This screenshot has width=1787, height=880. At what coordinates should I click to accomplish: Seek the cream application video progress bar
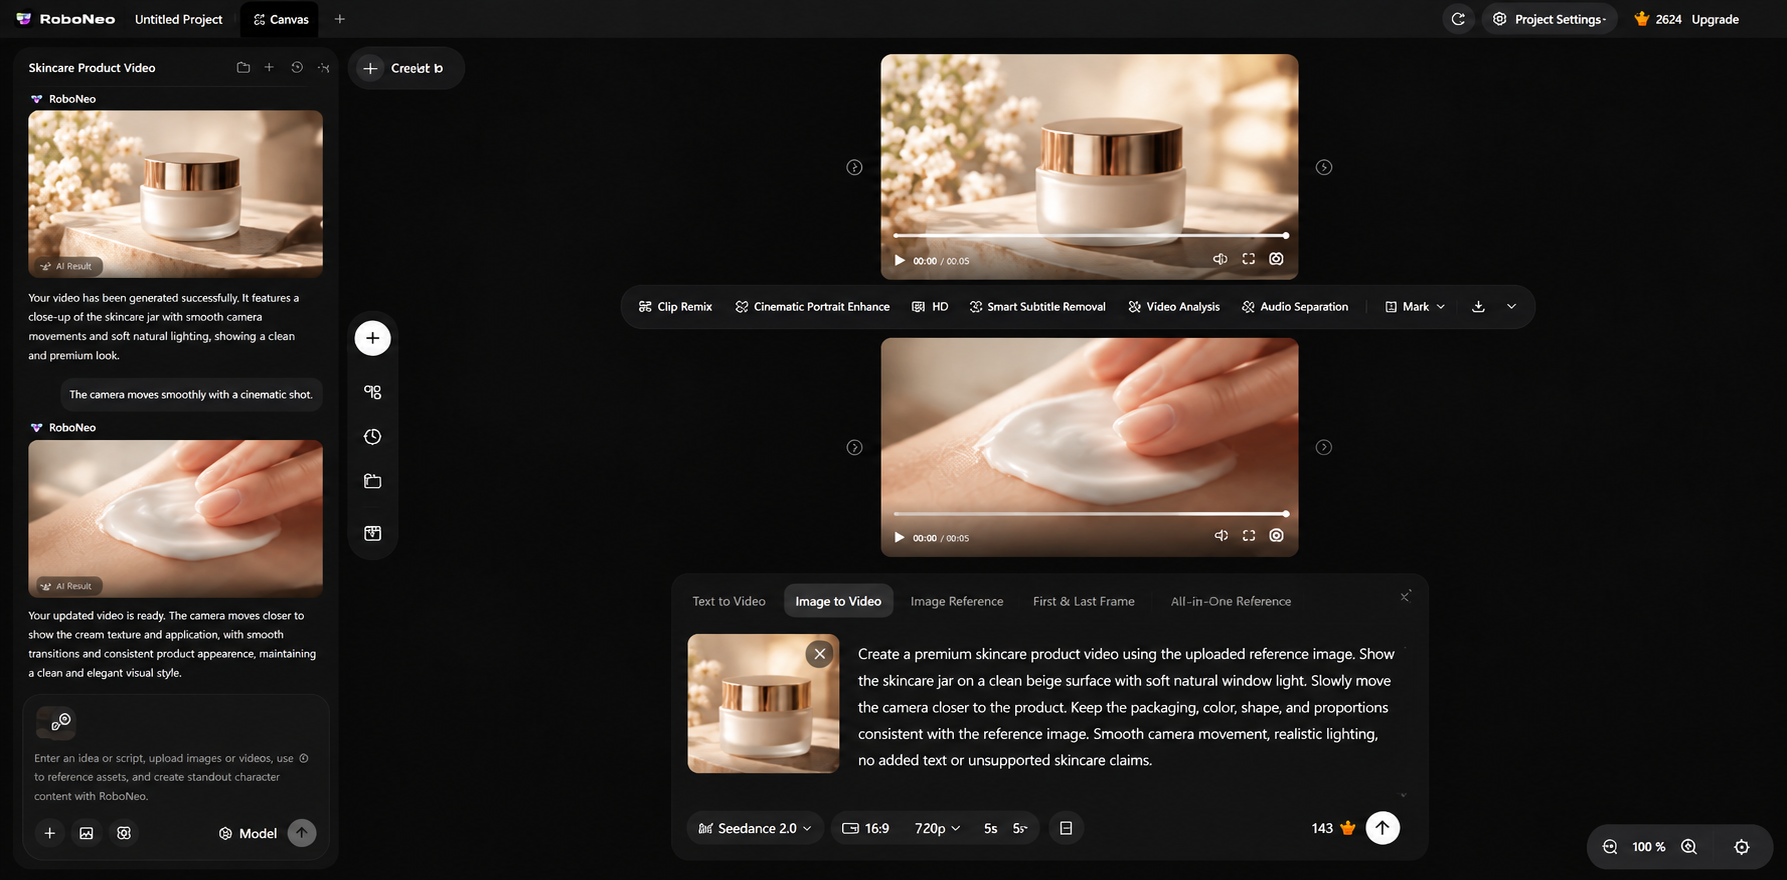coord(1089,514)
